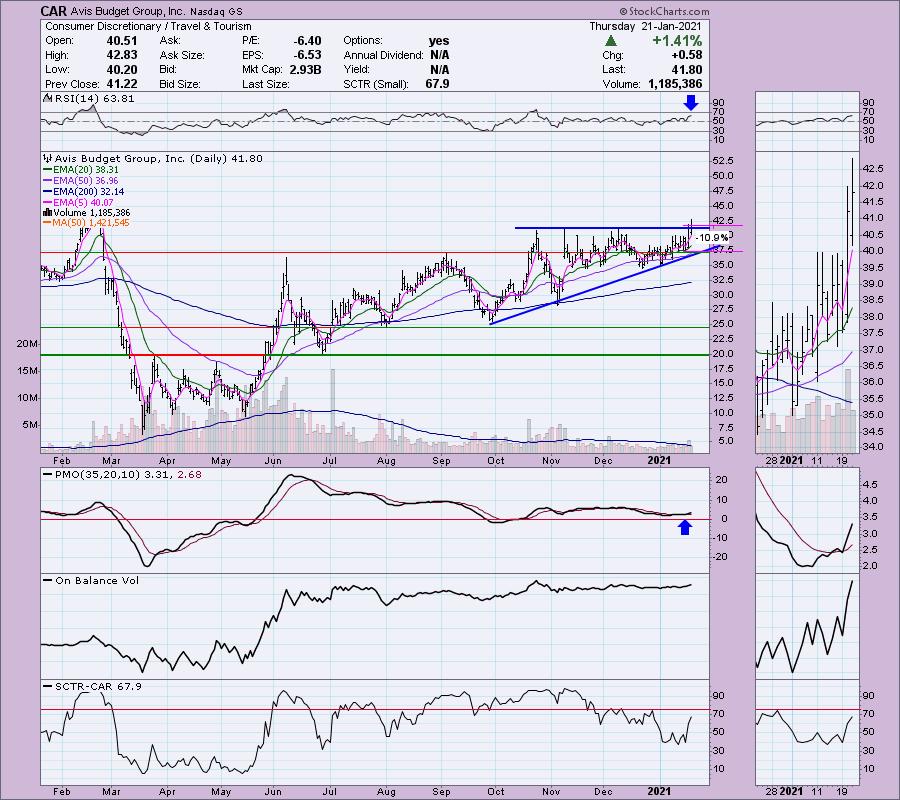Click the Last price value 41.80
Screen dimensions: 900x800
(x=688, y=69)
